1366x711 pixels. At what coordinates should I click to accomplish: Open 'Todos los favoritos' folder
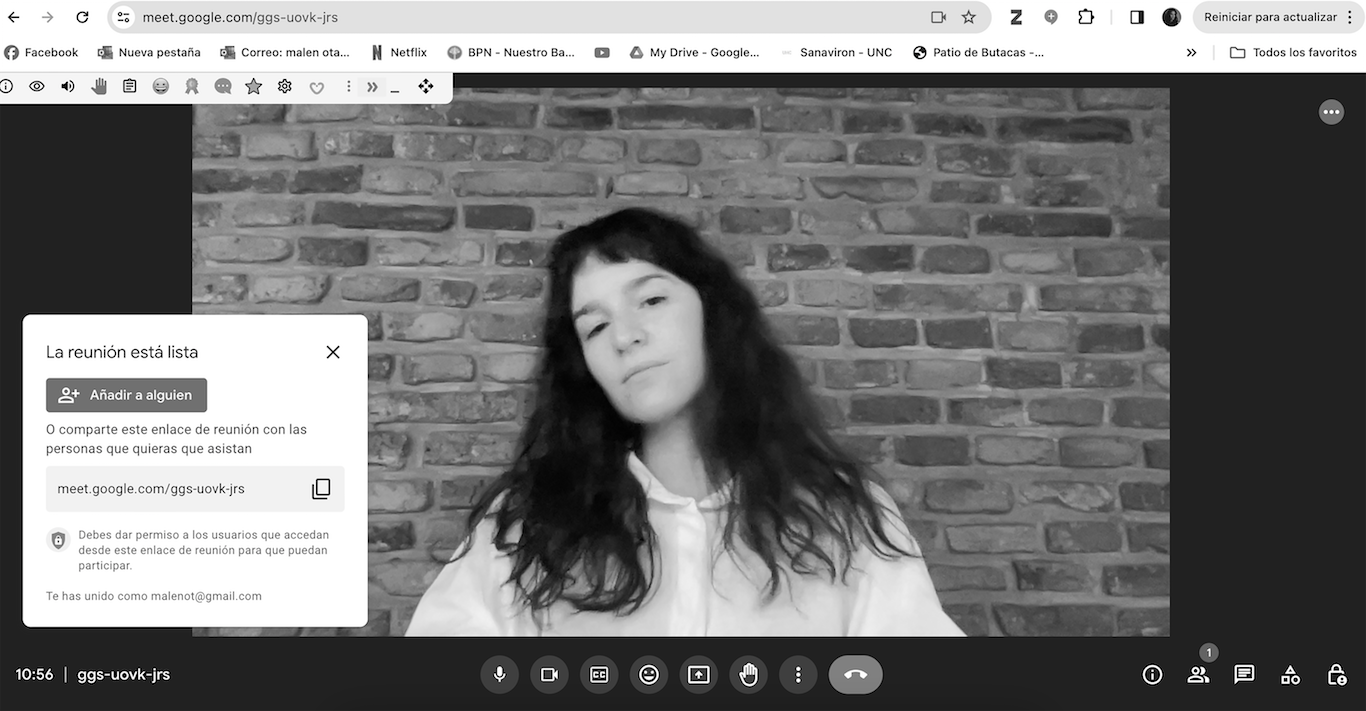[x=1294, y=52]
